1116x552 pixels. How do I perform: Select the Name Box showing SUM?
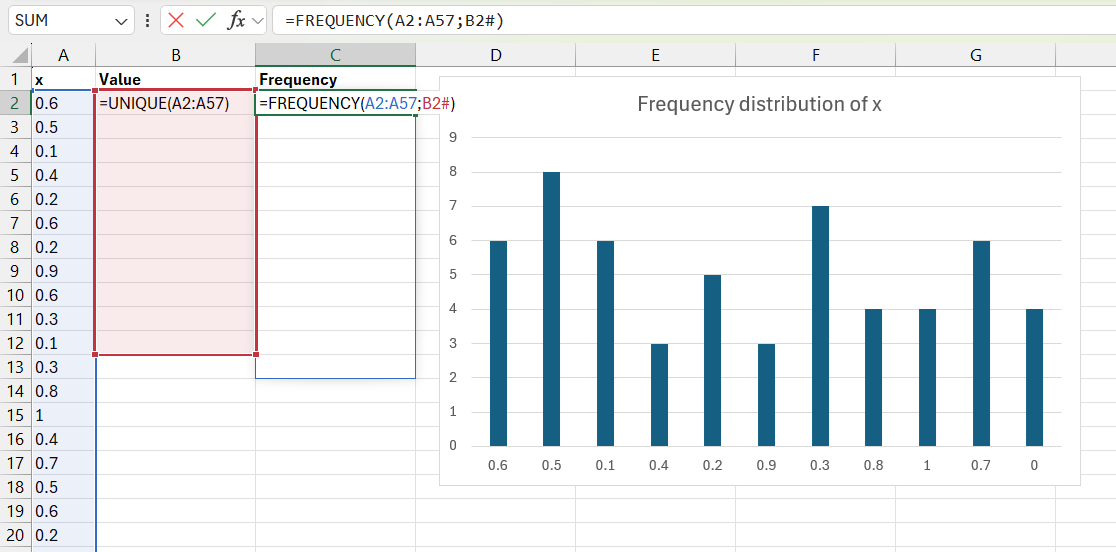click(71, 21)
